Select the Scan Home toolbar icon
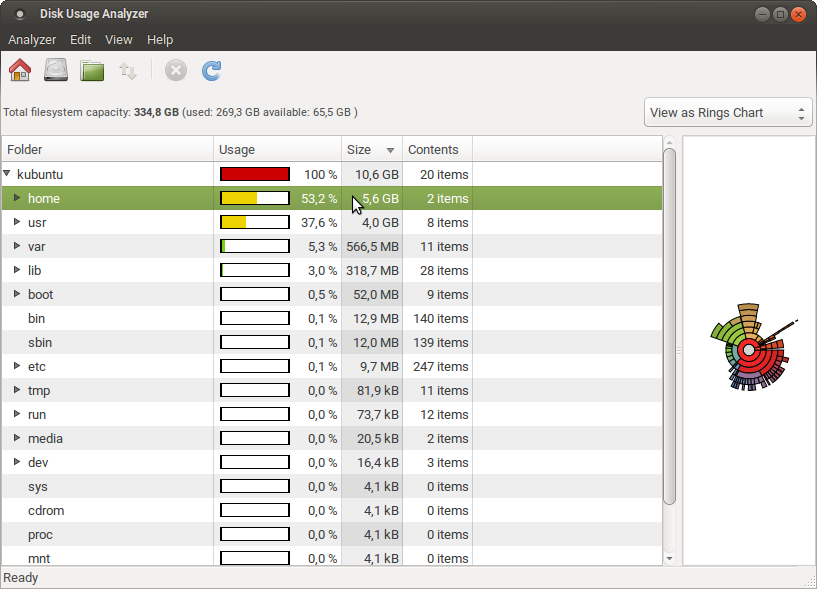This screenshot has height=589, width=817. point(19,70)
